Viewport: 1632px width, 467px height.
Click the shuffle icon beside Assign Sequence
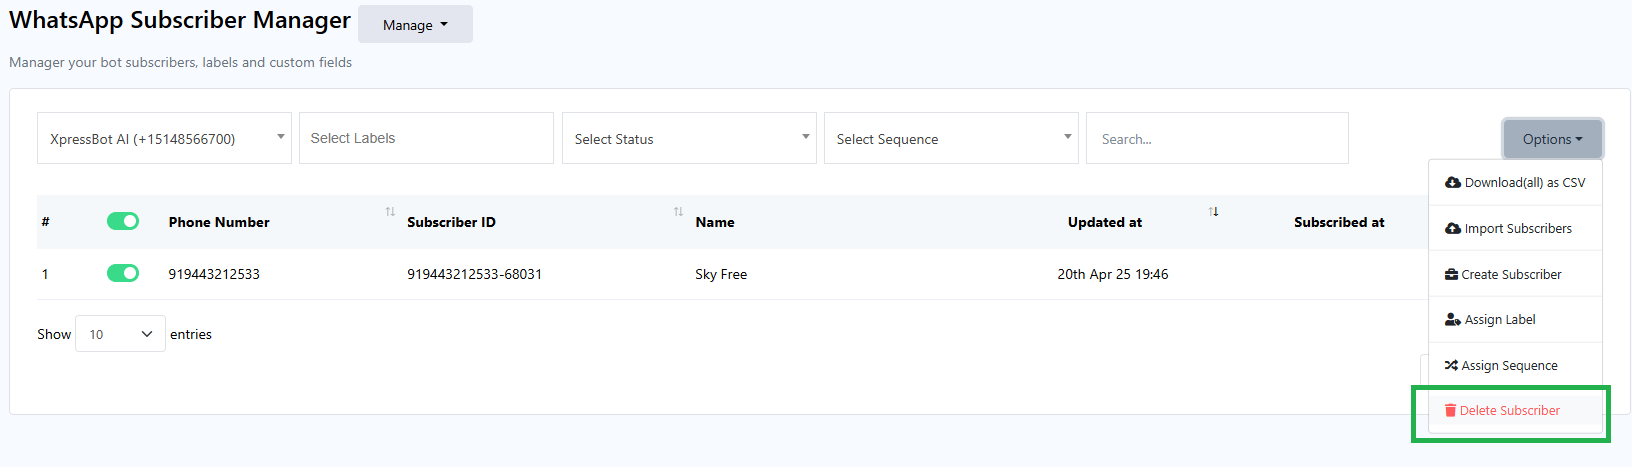[x=1451, y=366]
